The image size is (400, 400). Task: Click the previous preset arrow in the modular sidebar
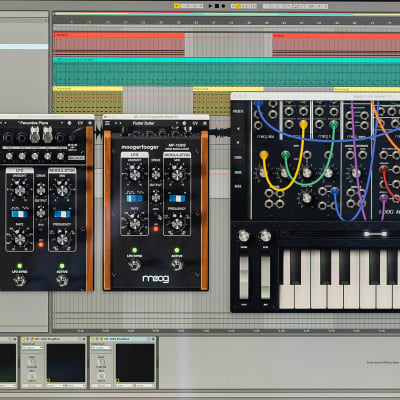click(x=238, y=128)
